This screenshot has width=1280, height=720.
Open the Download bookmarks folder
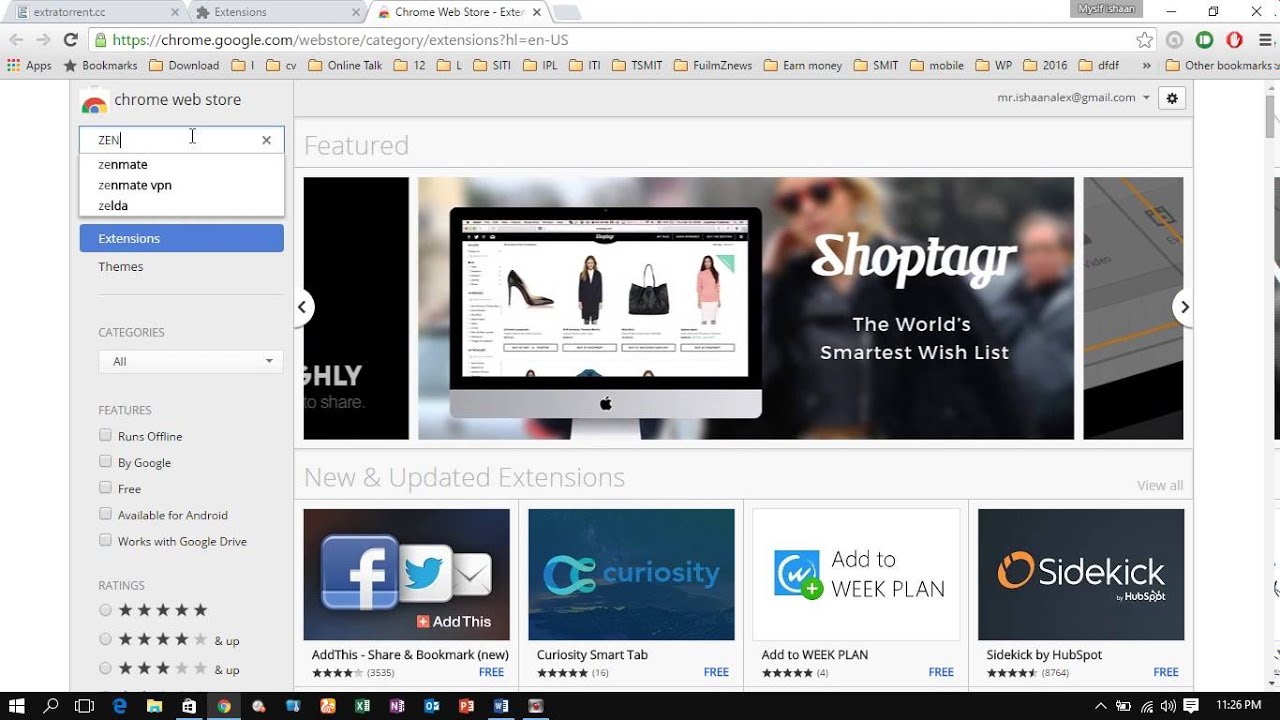[184, 65]
